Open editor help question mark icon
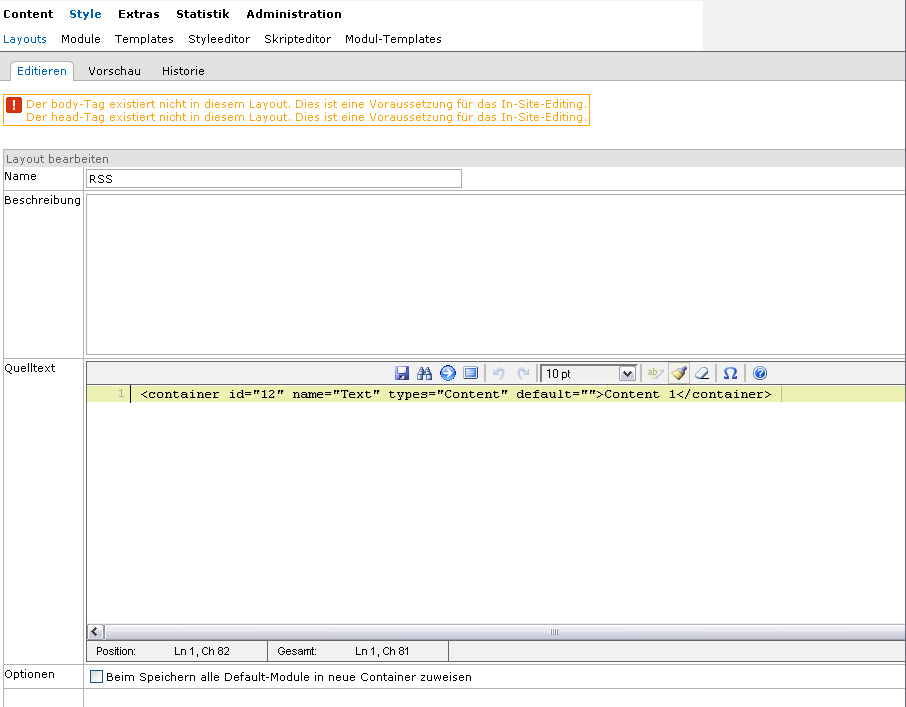The width and height of the screenshot is (906, 707). [x=760, y=373]
